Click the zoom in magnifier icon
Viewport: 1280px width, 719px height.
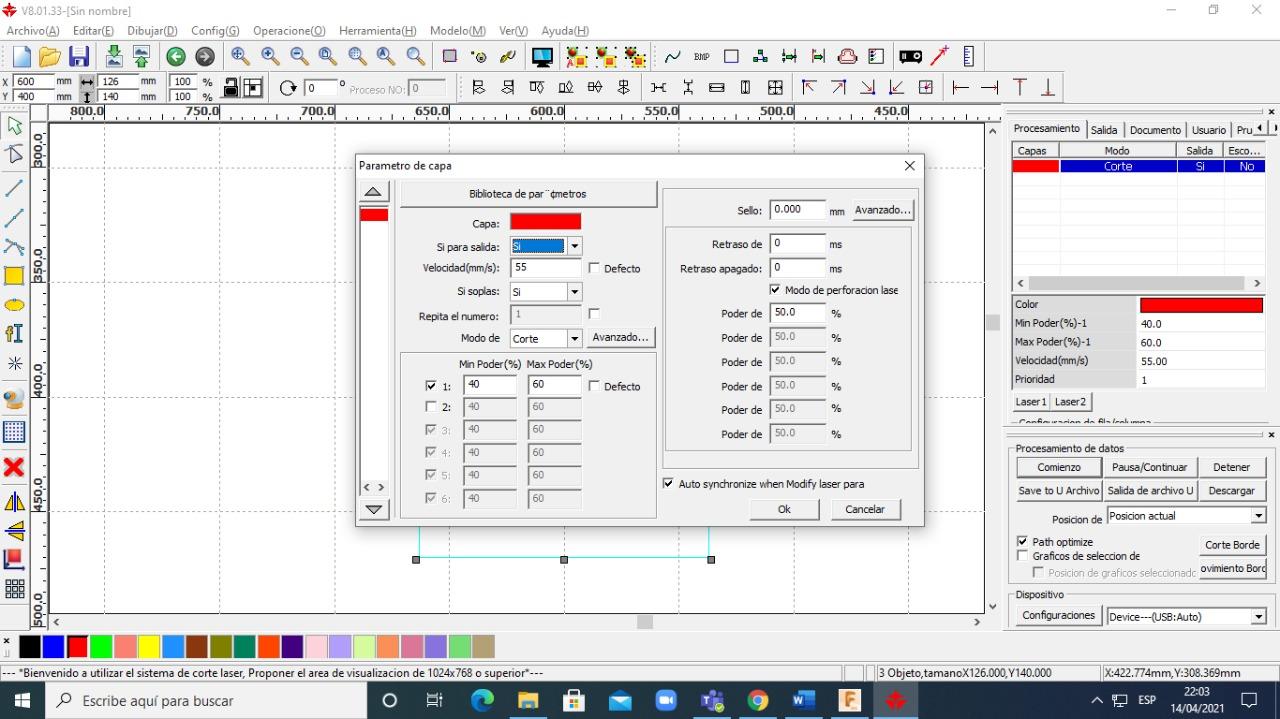coord(270,57)
